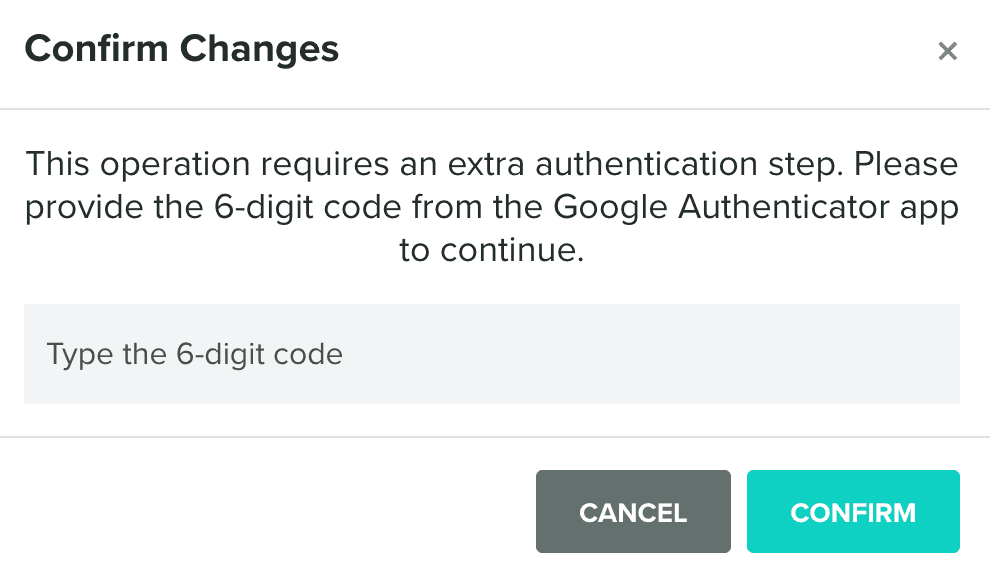Submit the code with the CONFIRM button
The width and height of the screenshot is (990, 580).
coord(853,512)
